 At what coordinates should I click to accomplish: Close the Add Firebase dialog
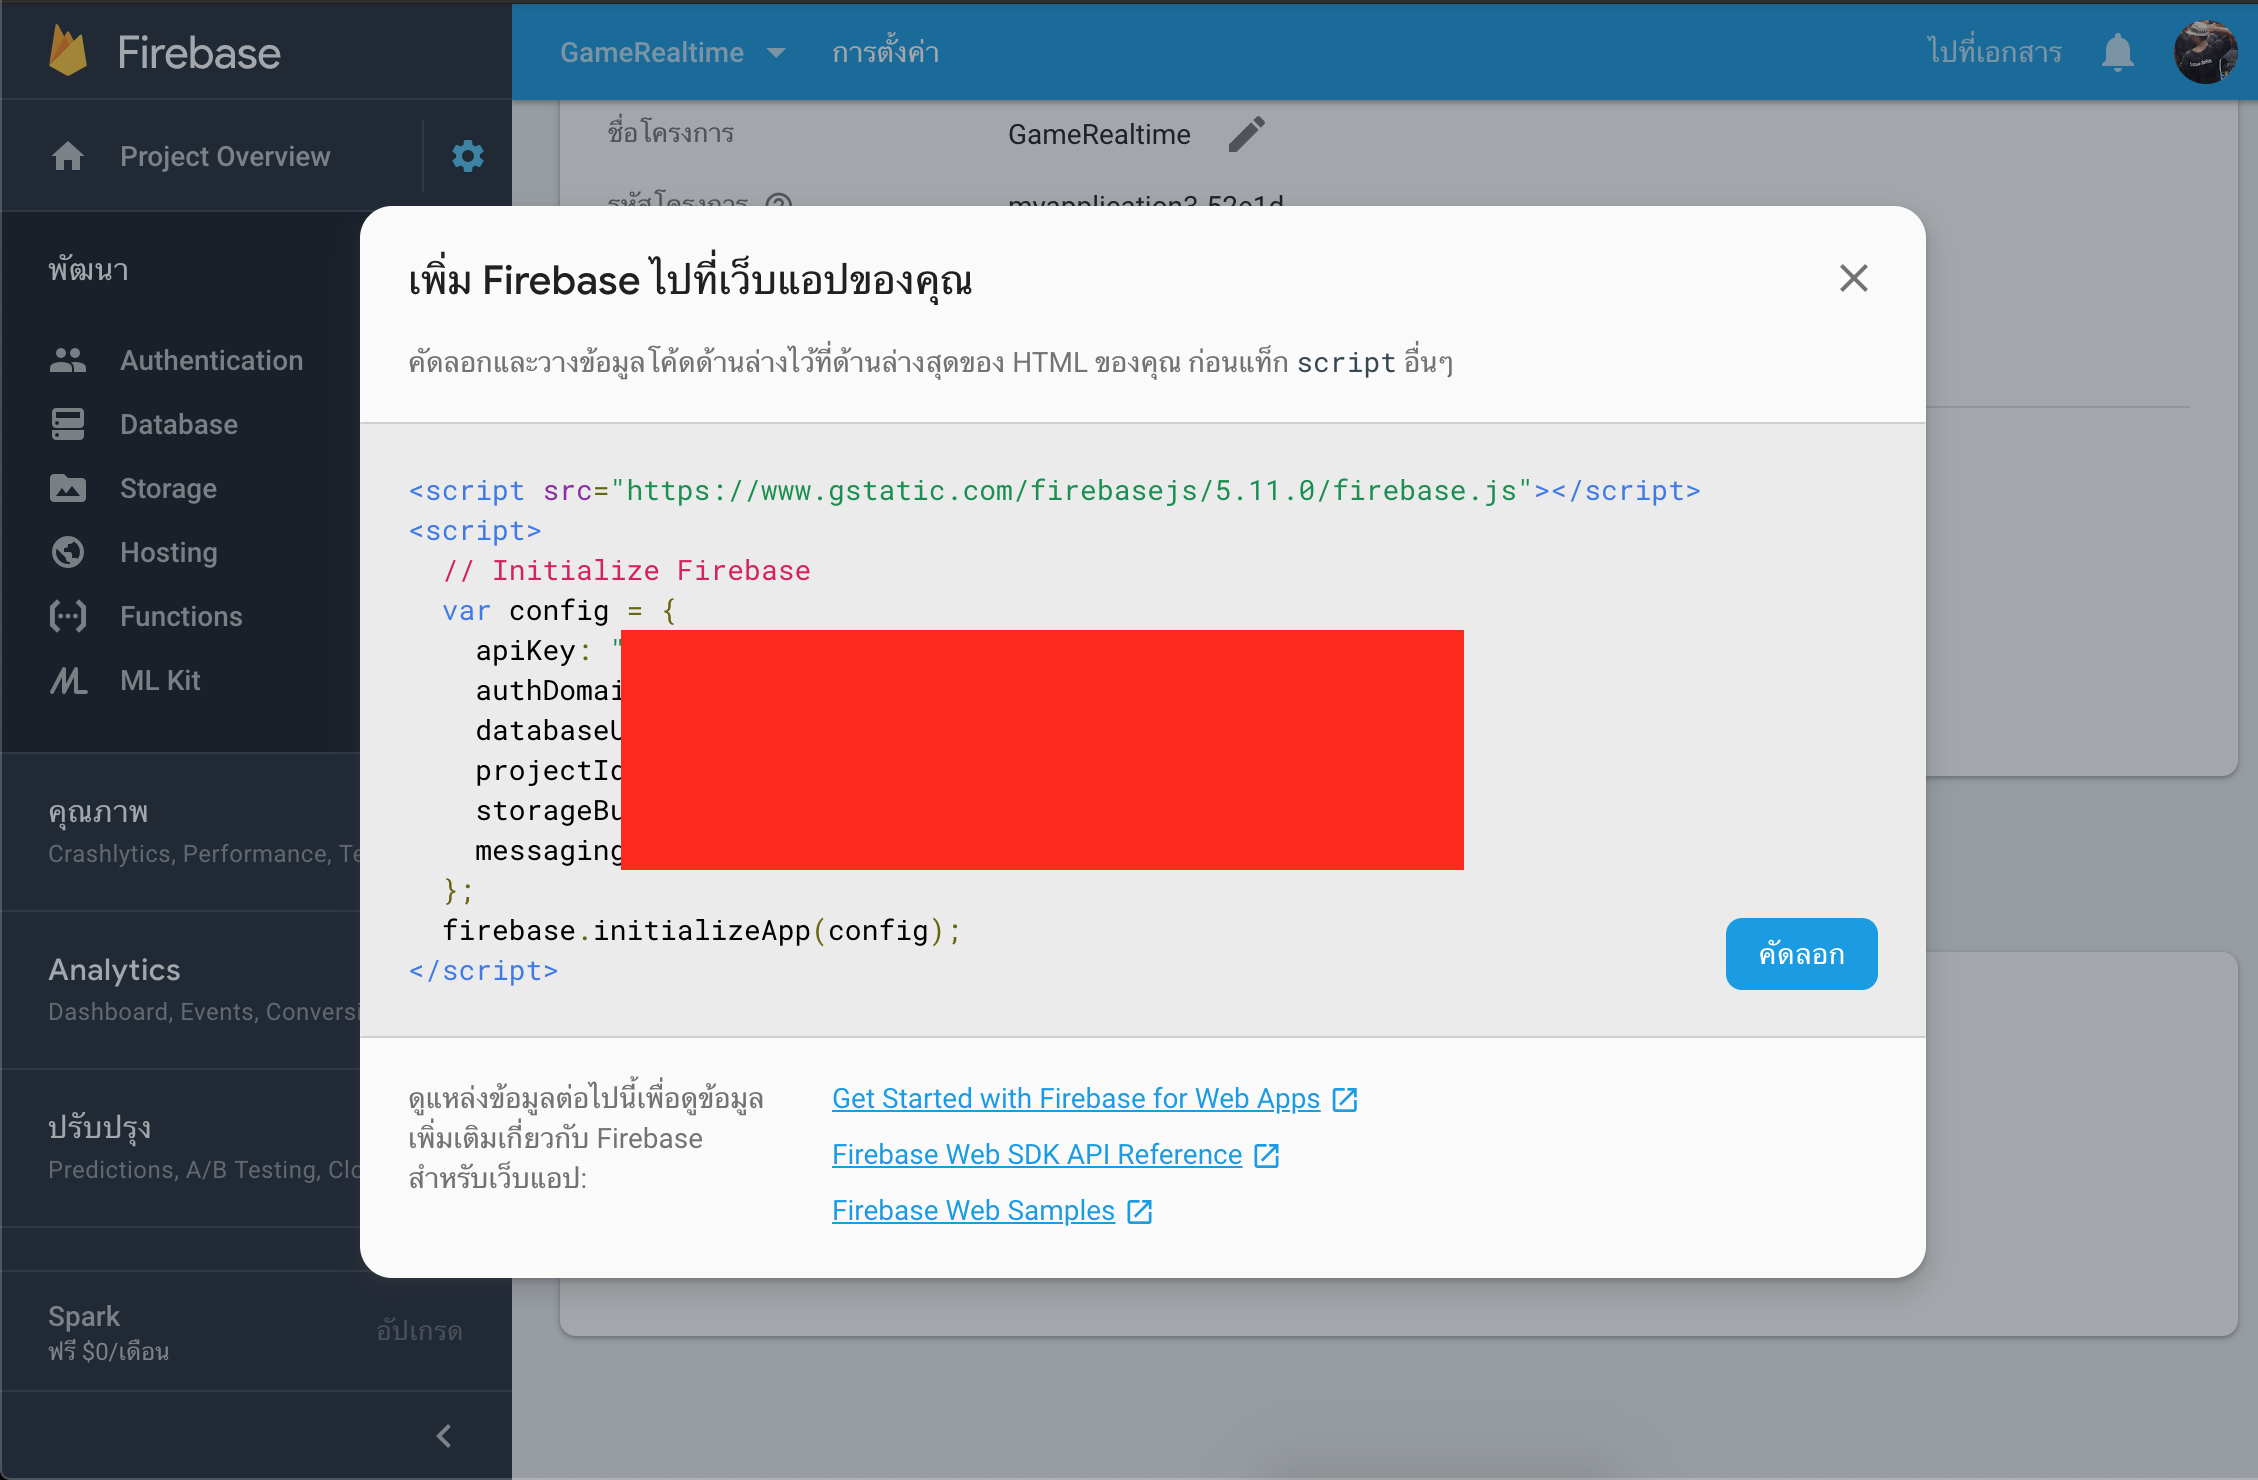1853,278
